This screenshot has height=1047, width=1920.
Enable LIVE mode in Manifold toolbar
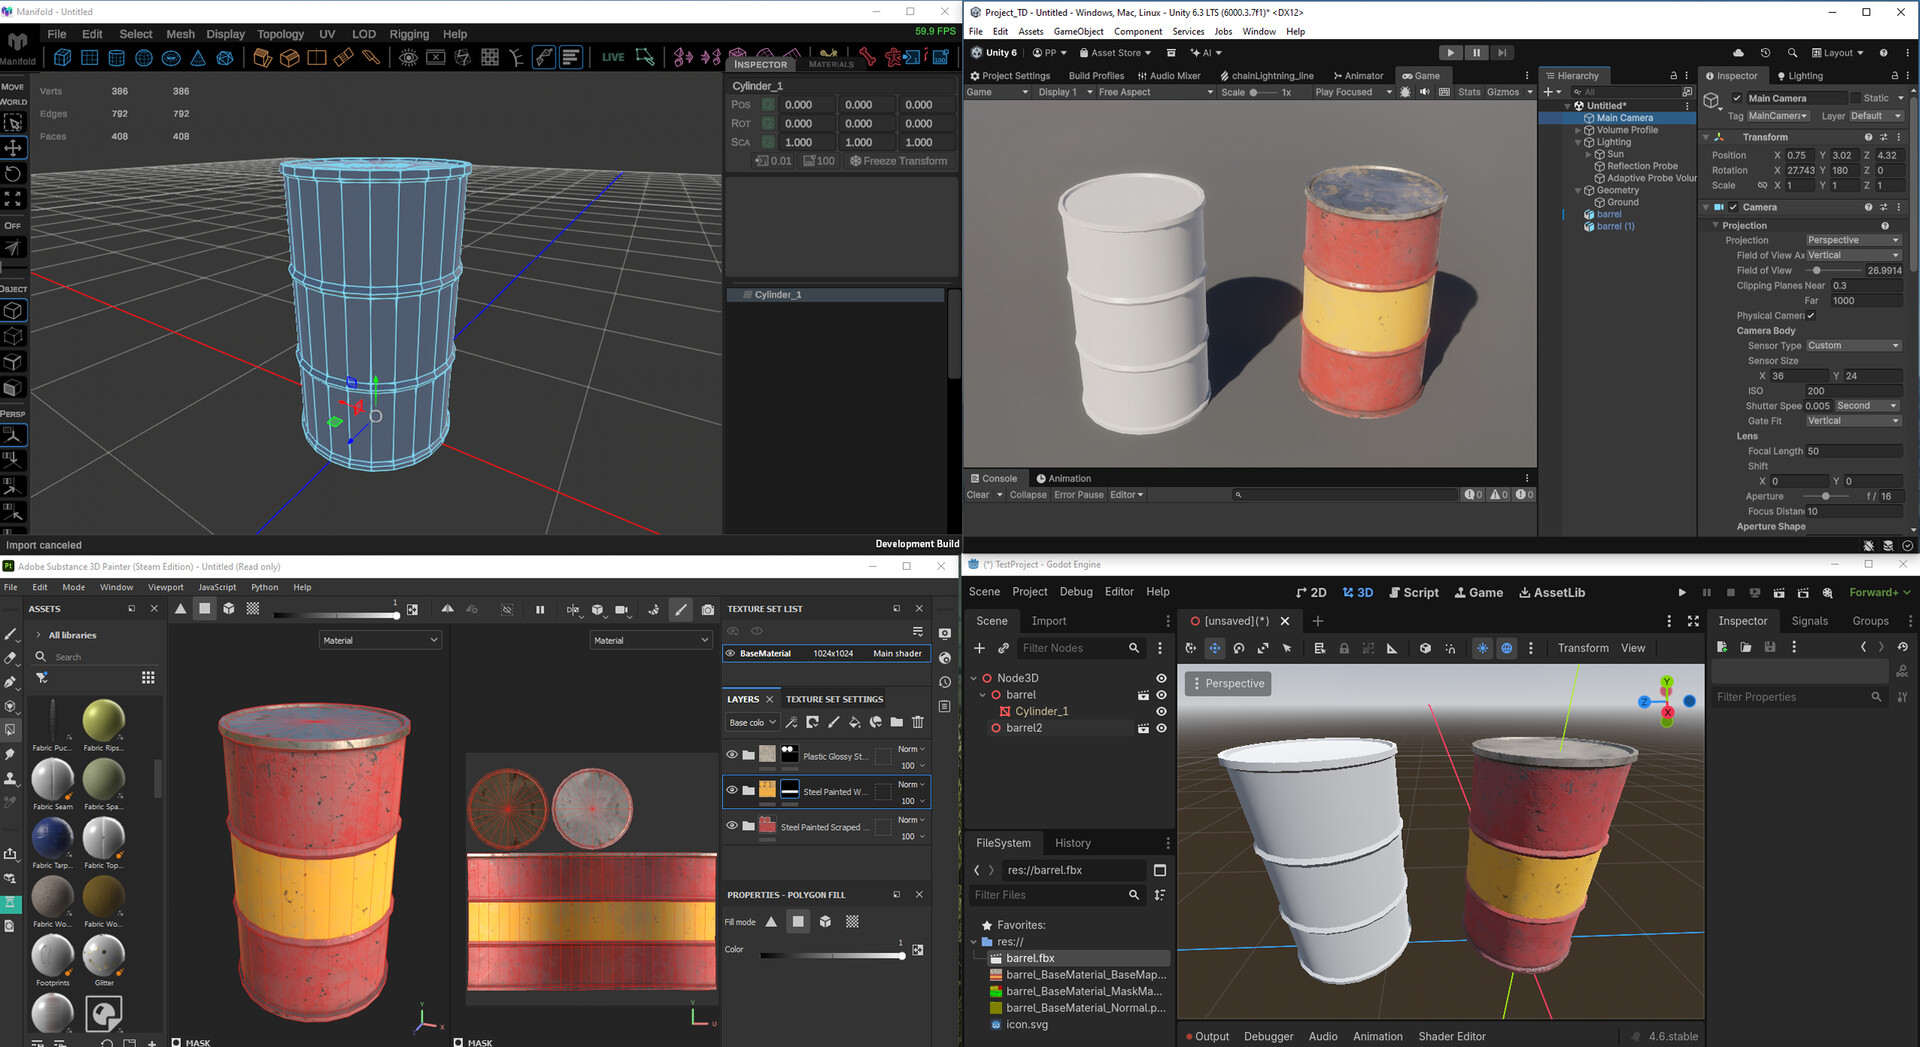pyautogui.click(x=612, y=57)
